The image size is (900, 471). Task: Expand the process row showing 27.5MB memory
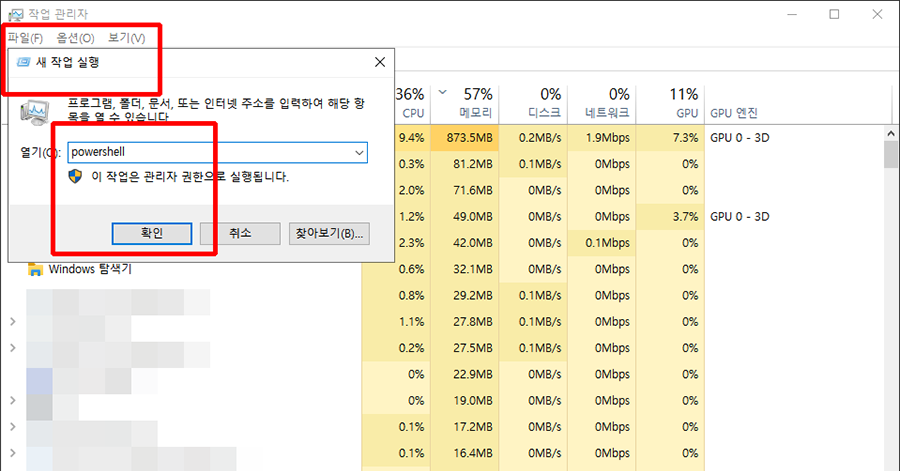[13, 348]
